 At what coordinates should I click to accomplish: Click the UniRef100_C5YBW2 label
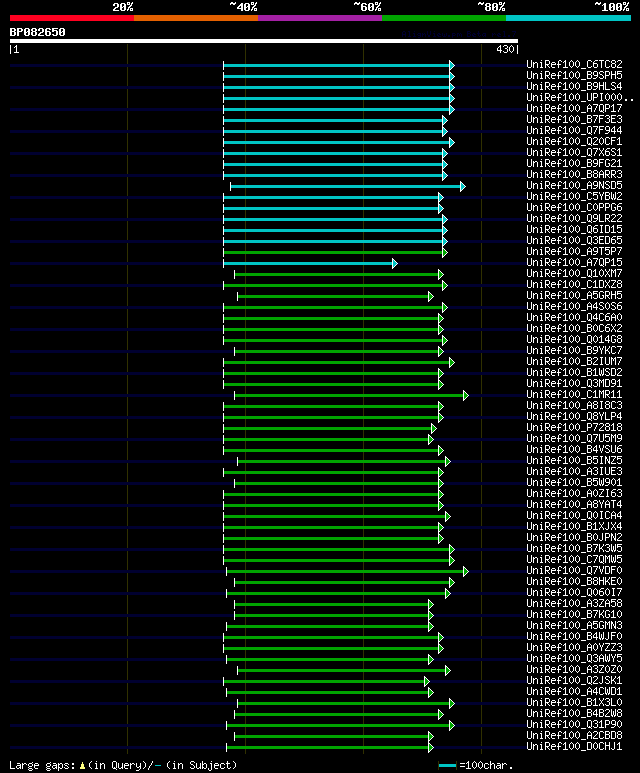(x=574, y=197)
